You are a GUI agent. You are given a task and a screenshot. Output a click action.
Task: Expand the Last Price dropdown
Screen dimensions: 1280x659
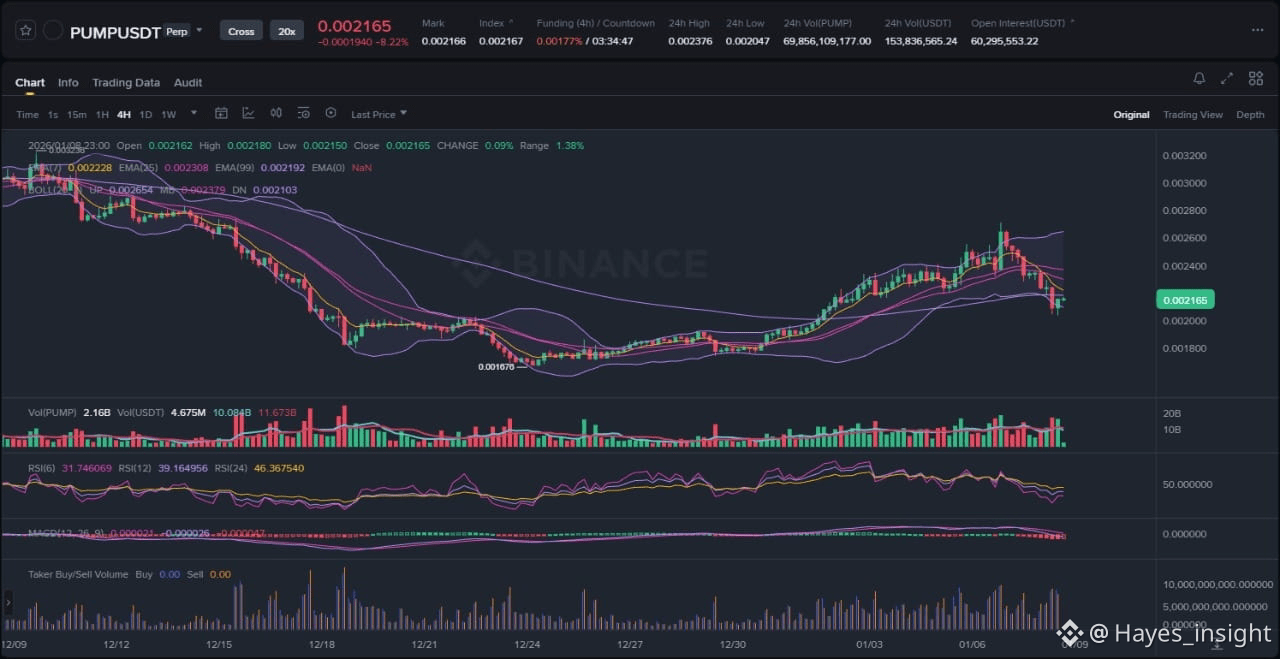tap(378, 114)
